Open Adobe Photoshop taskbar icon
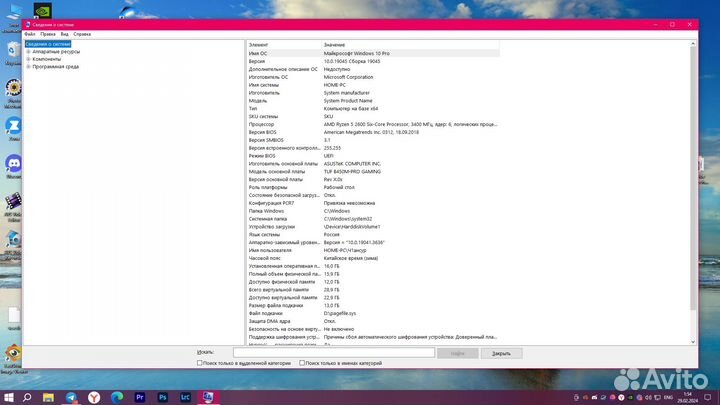 click(x=162, y=397)
